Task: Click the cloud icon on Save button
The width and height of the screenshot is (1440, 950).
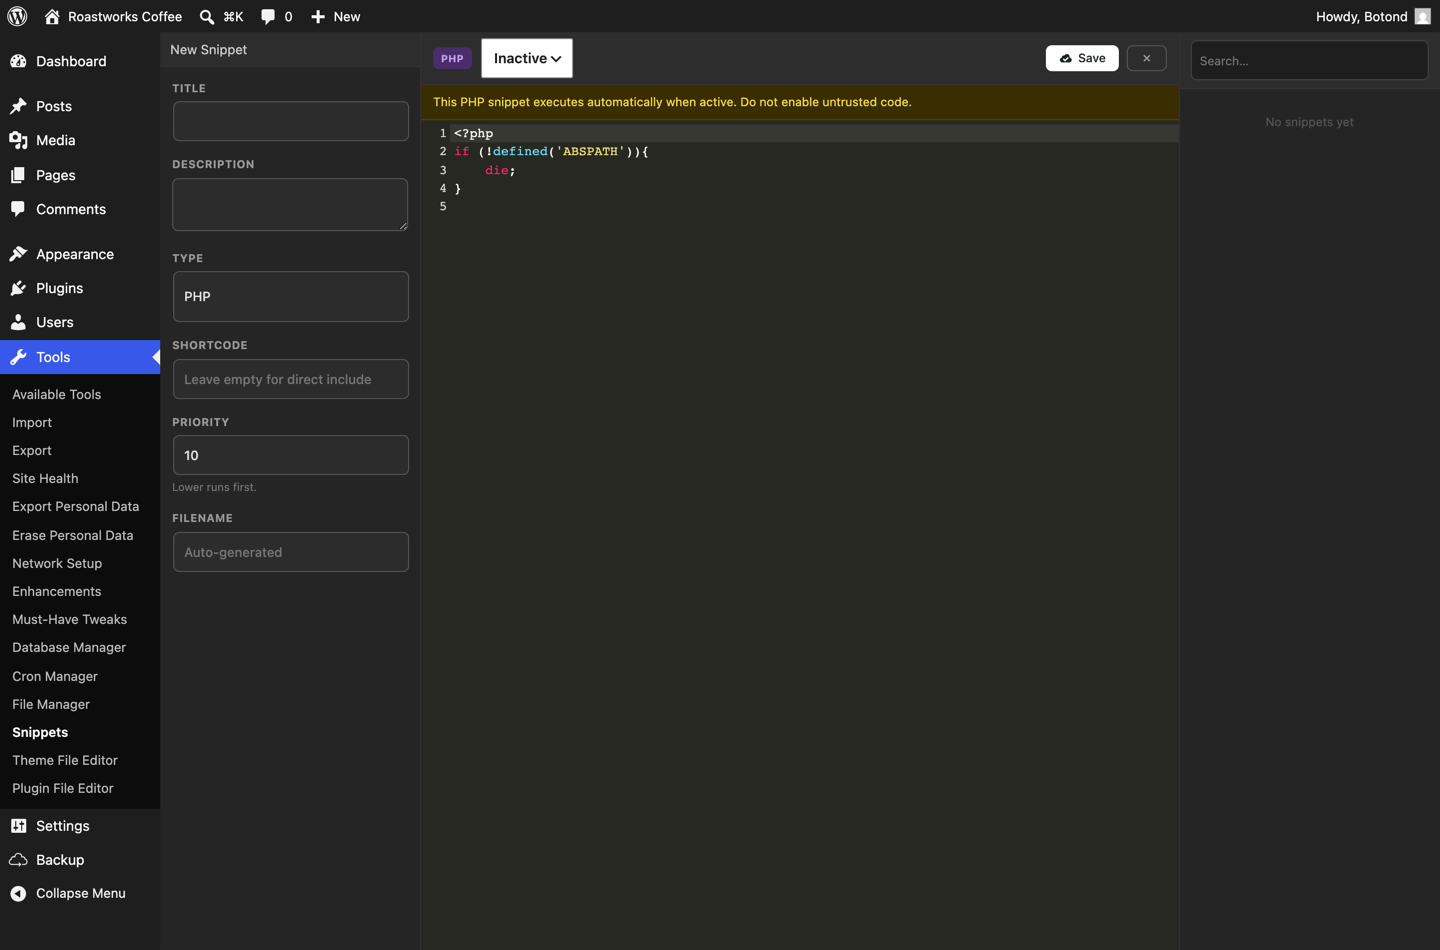Action: point(1066,58)
